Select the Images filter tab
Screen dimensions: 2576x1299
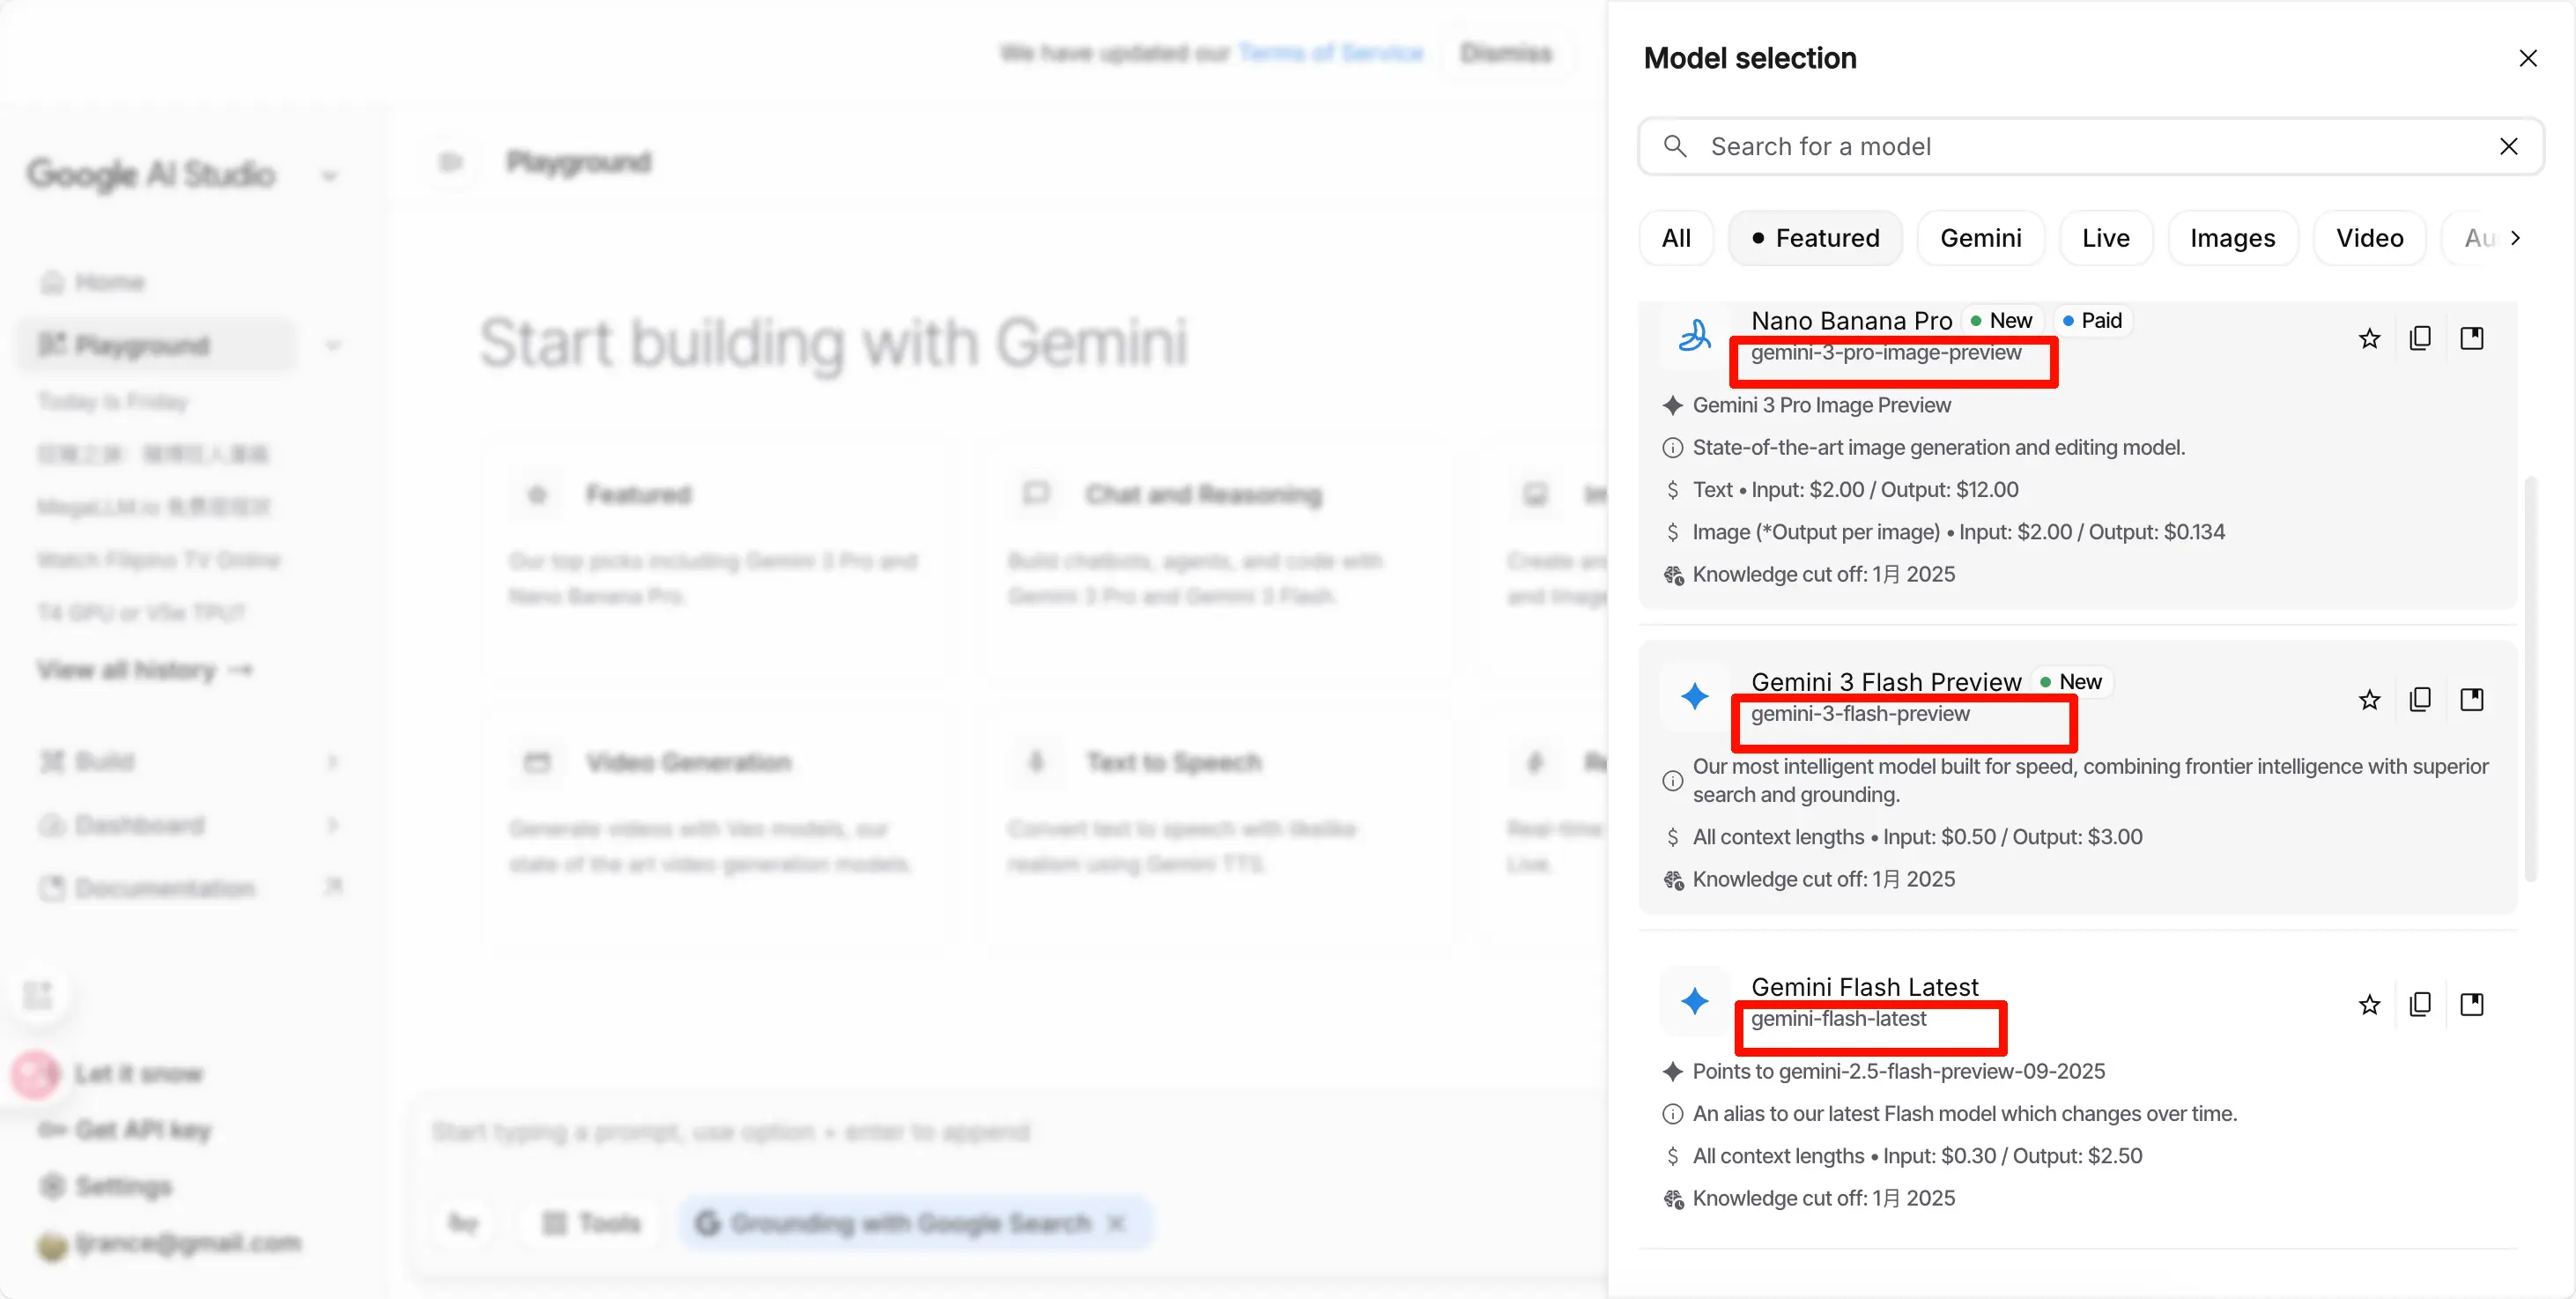2232,238
